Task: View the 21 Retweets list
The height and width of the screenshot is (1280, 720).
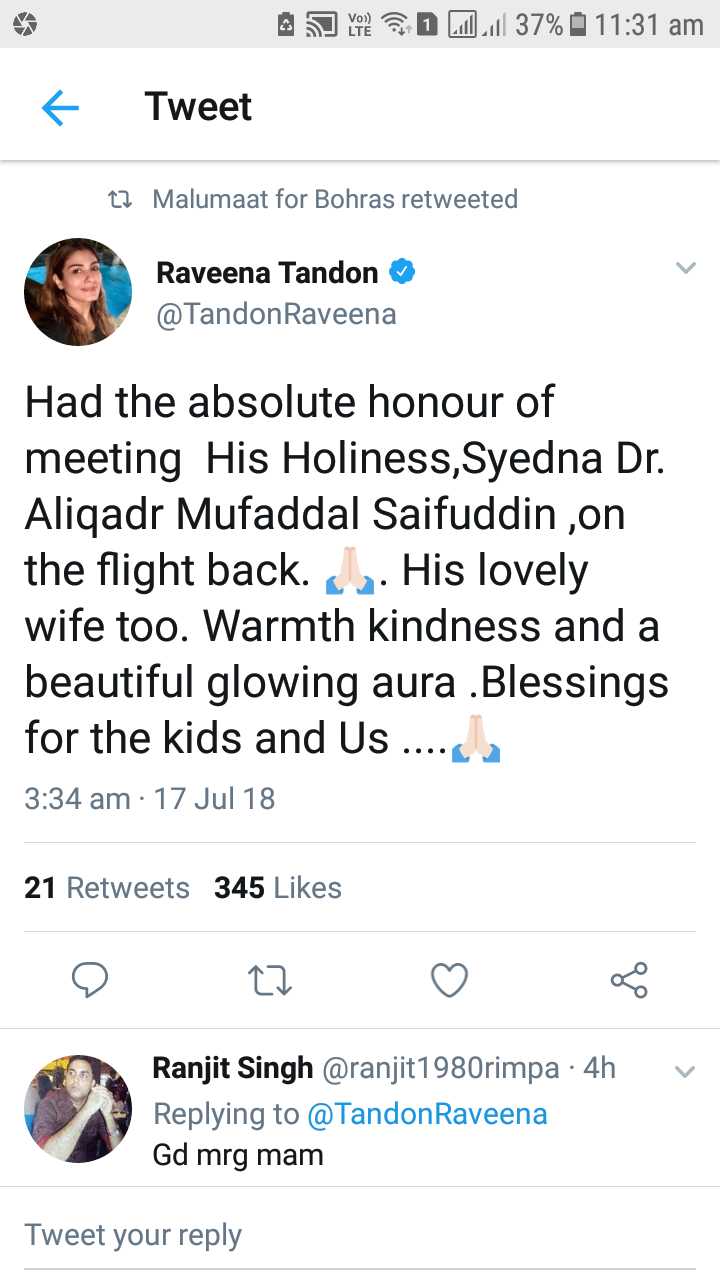Action: [107, 888]
